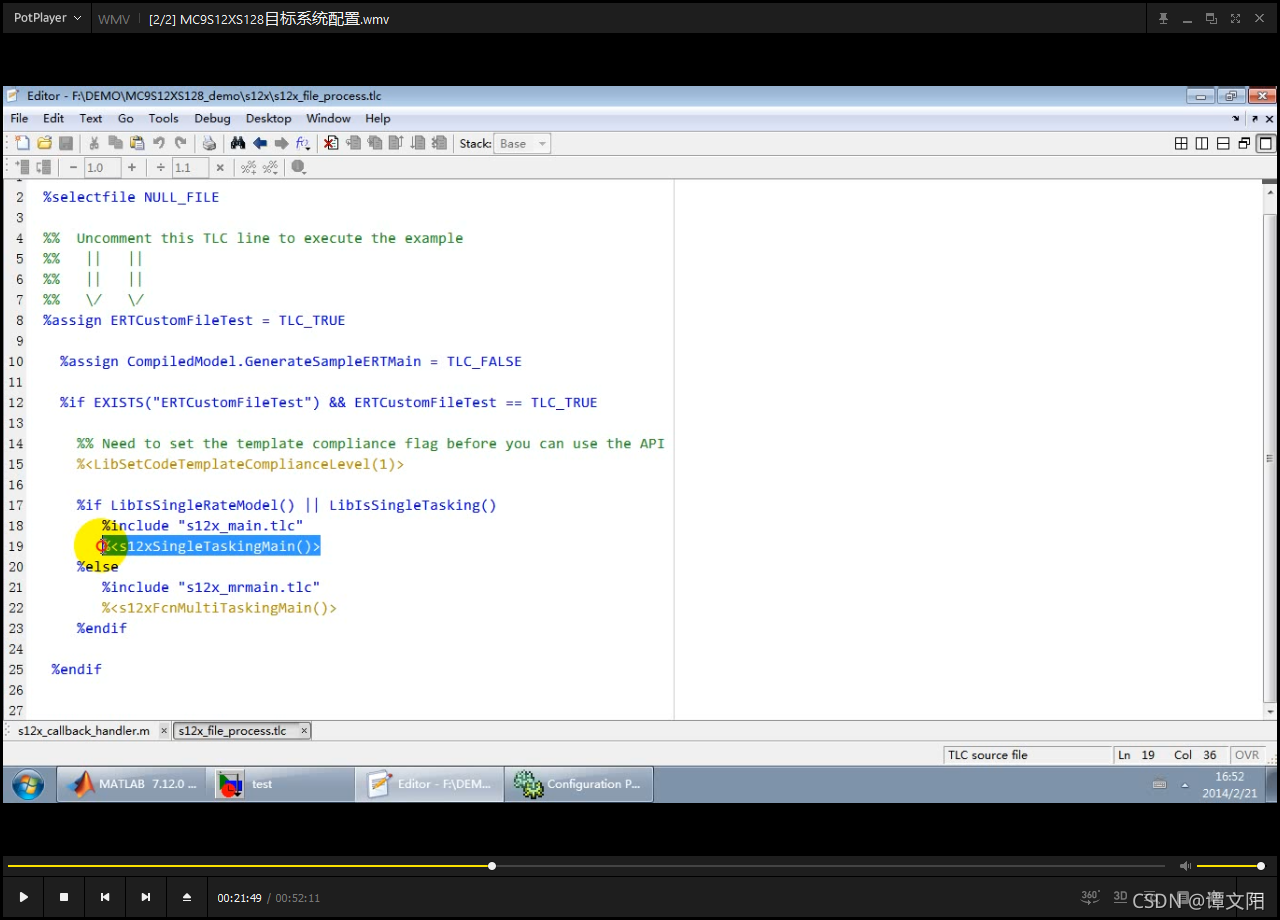Click the evaluate cell and advance icon
Screen dimensions: 1280x920
[44, 167]
